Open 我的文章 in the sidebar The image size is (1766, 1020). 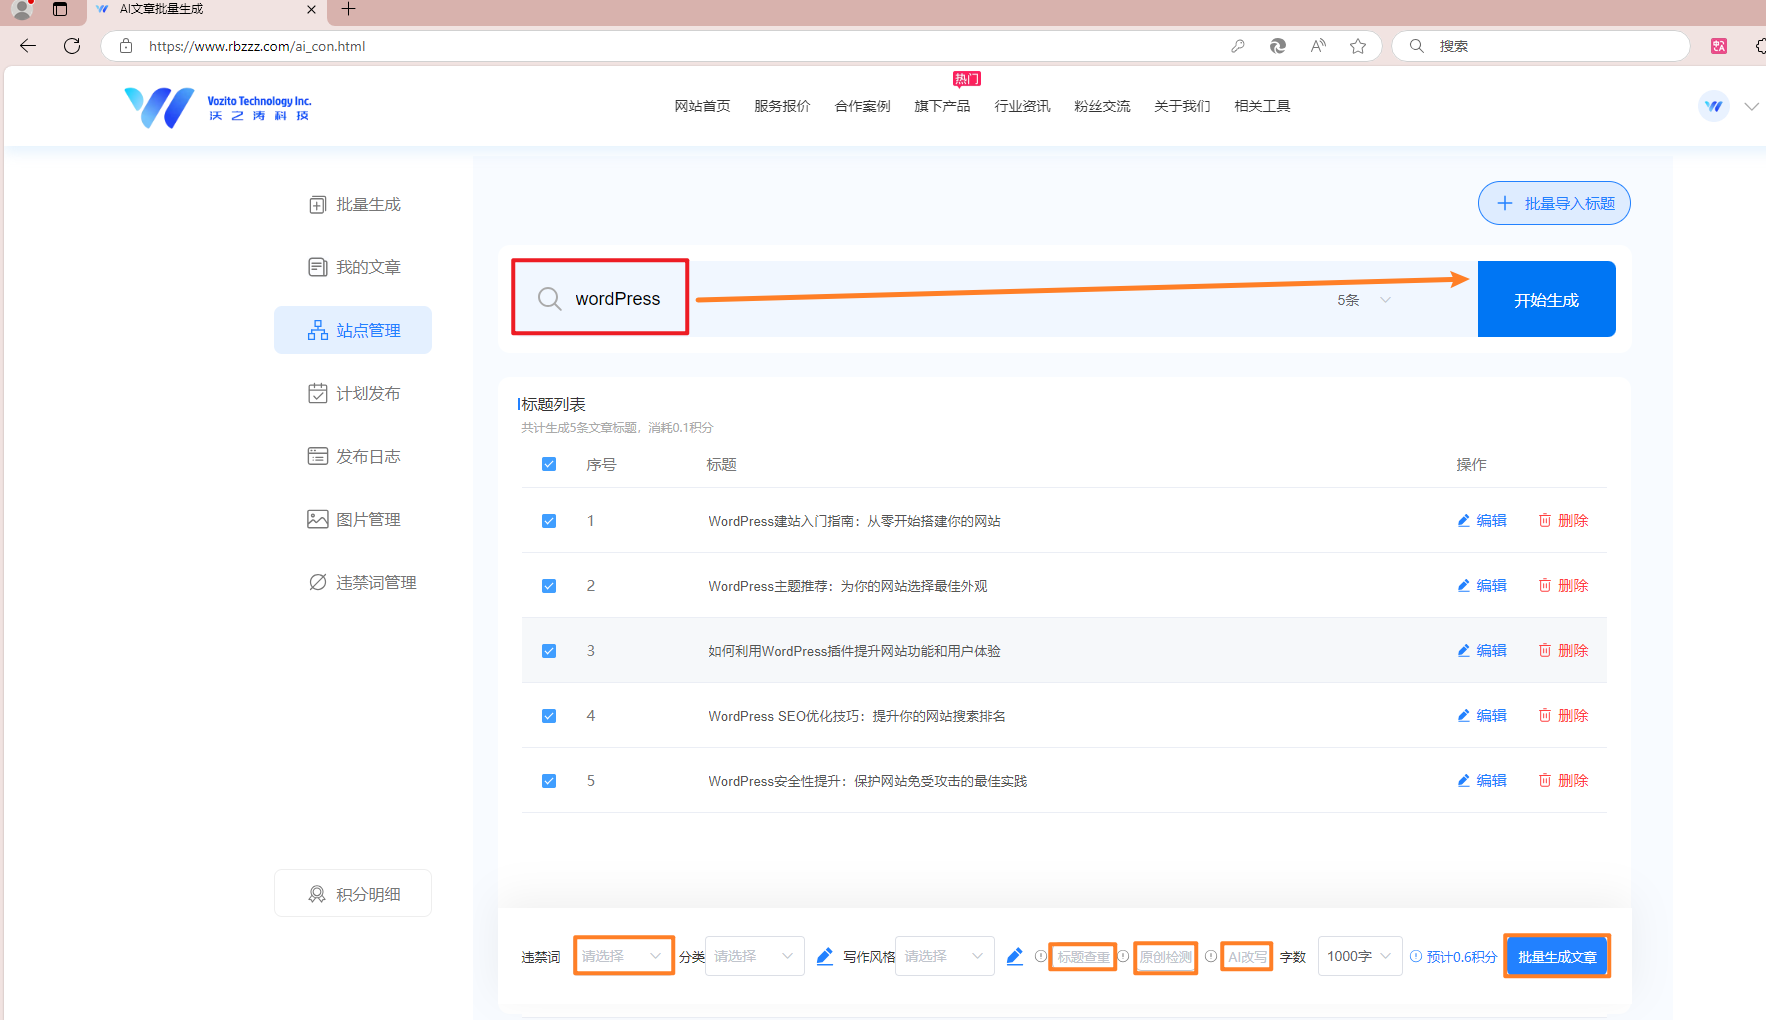coord(354,267)
